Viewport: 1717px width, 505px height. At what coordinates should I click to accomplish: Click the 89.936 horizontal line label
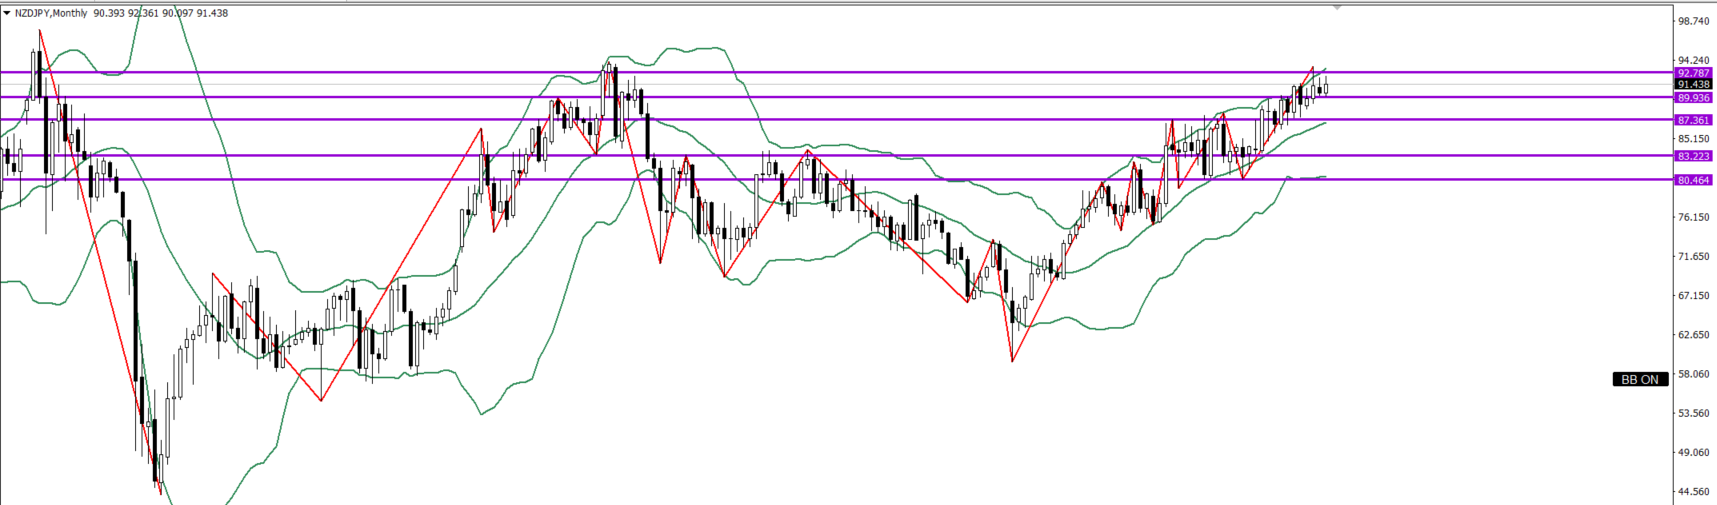1694,98
